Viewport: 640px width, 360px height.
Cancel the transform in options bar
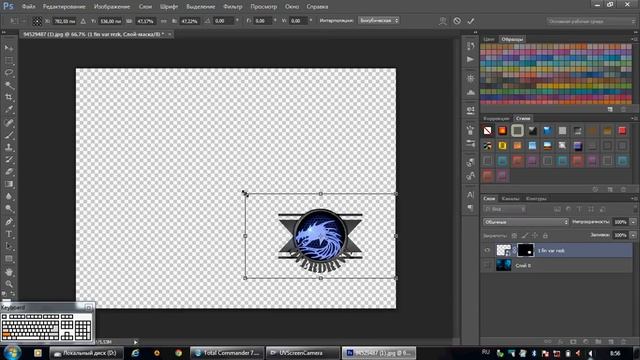coord(457,21)
